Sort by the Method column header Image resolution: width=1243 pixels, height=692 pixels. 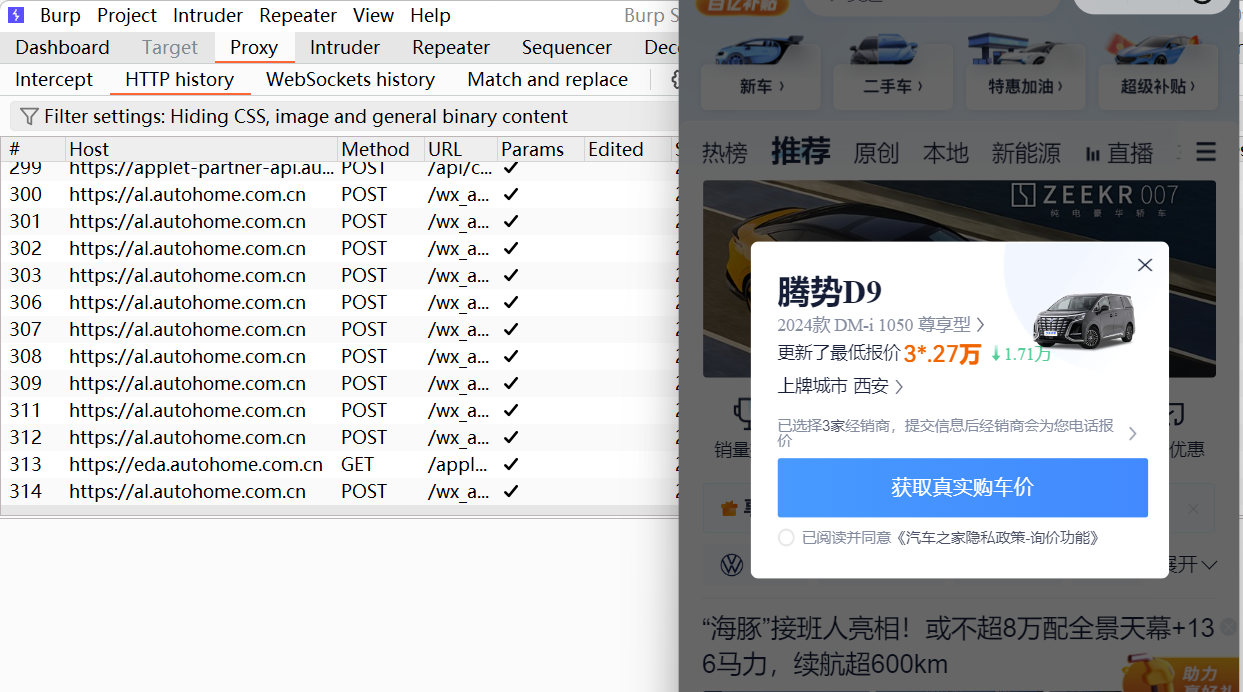380,149
